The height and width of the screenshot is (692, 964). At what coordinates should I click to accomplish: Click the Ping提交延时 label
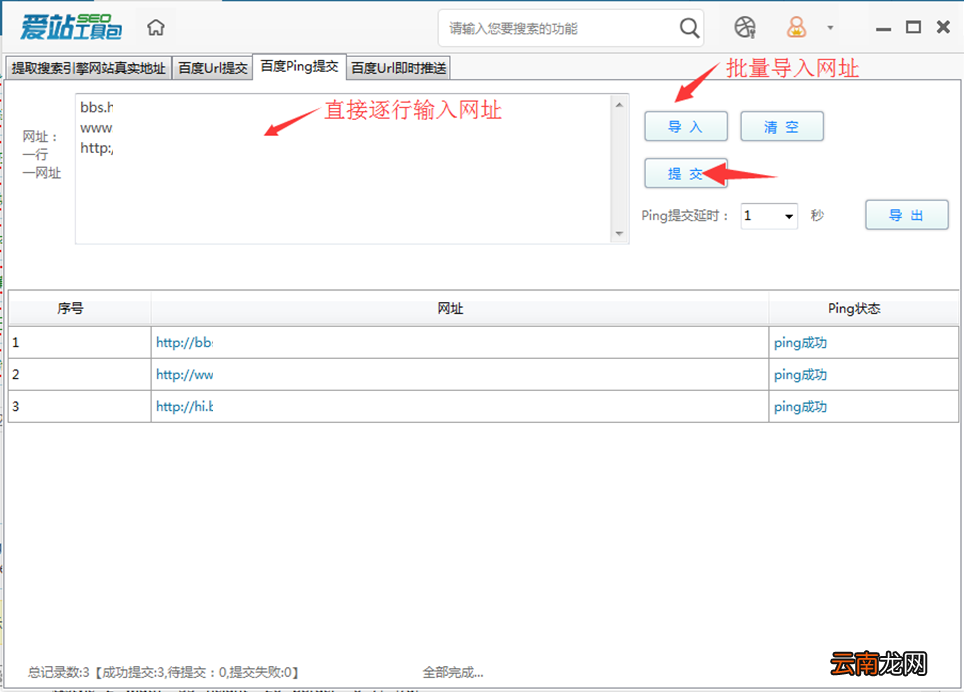(685, 216)
